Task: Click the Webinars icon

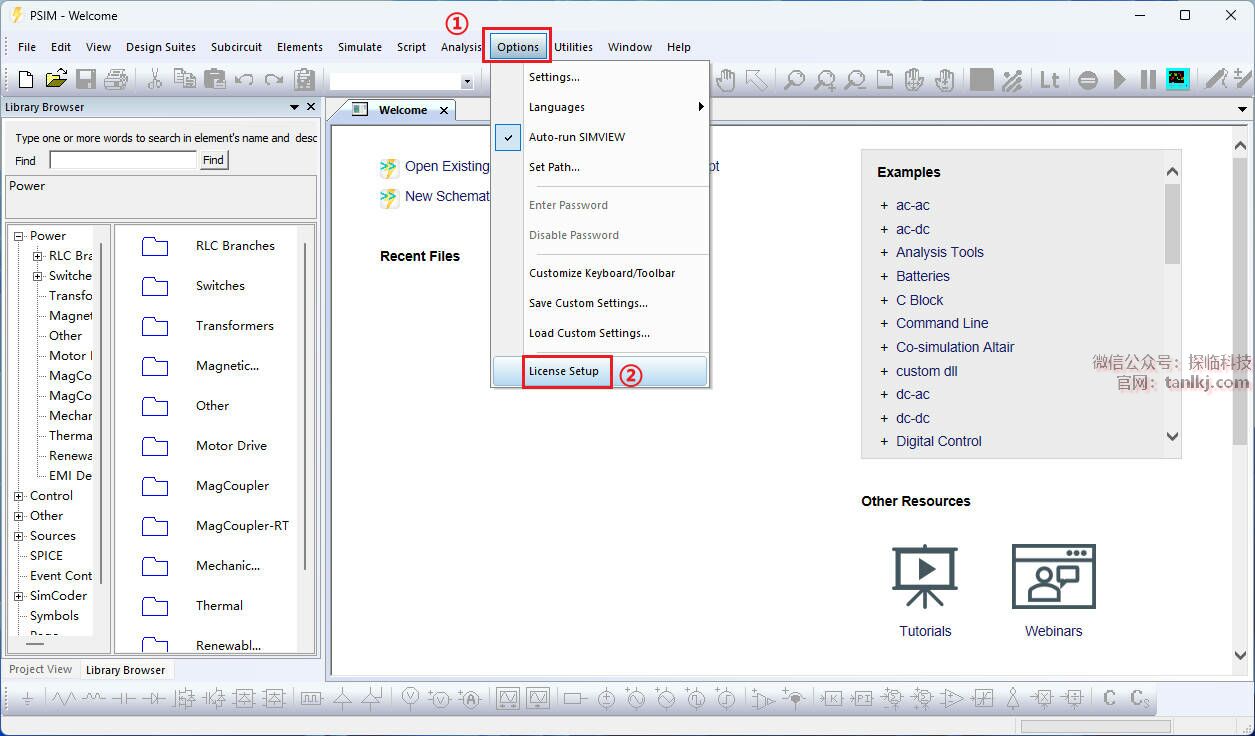Action: click(1053, 577)
